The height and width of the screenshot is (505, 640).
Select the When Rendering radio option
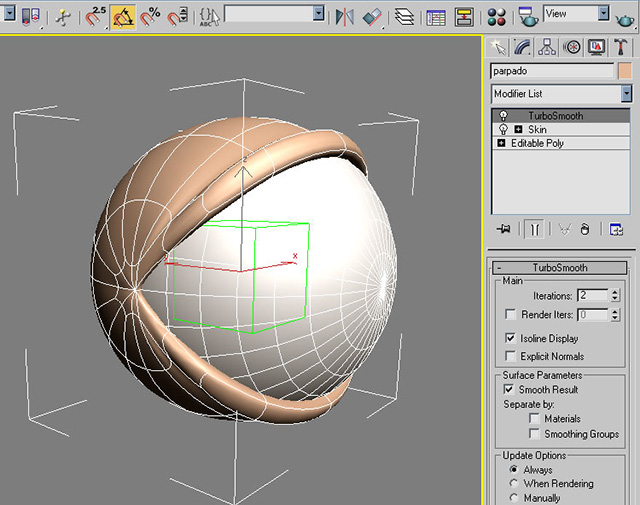click(x=514, y=483)
